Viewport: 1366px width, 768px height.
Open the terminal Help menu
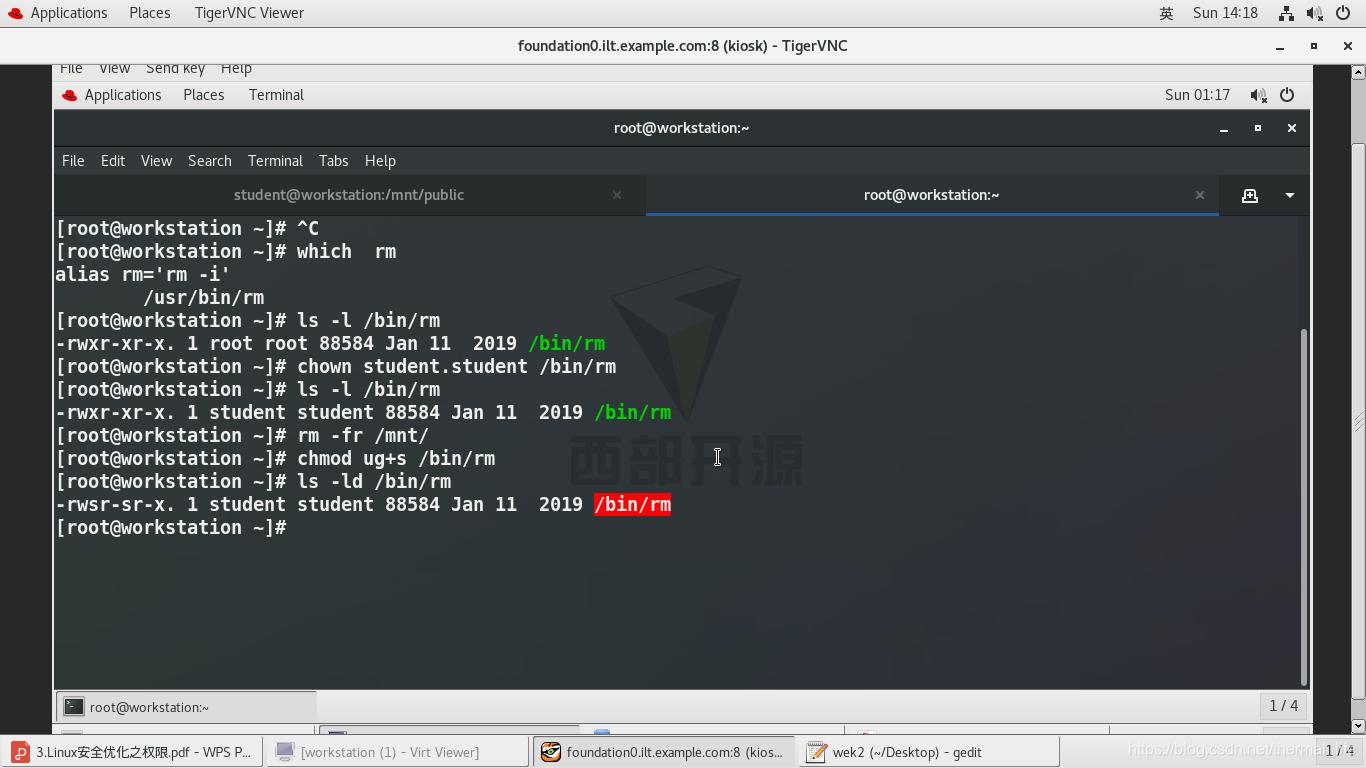[380, 161]
